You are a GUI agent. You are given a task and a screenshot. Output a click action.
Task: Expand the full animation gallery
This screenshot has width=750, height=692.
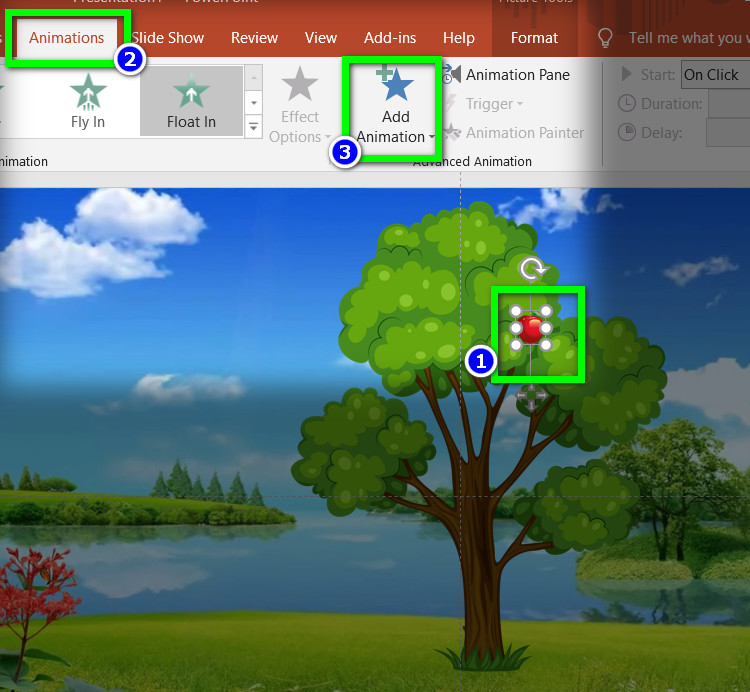point(254,127)
